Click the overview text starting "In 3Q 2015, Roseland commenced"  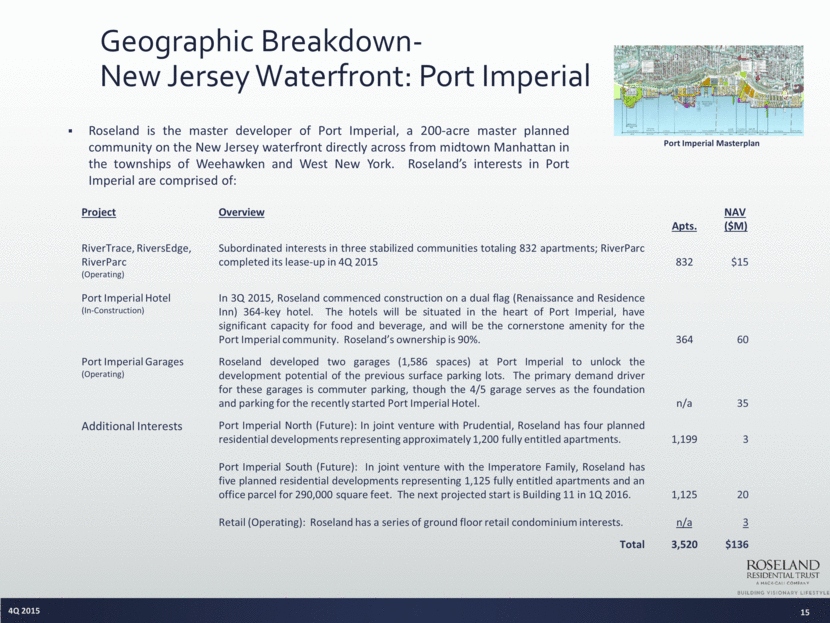431,319
